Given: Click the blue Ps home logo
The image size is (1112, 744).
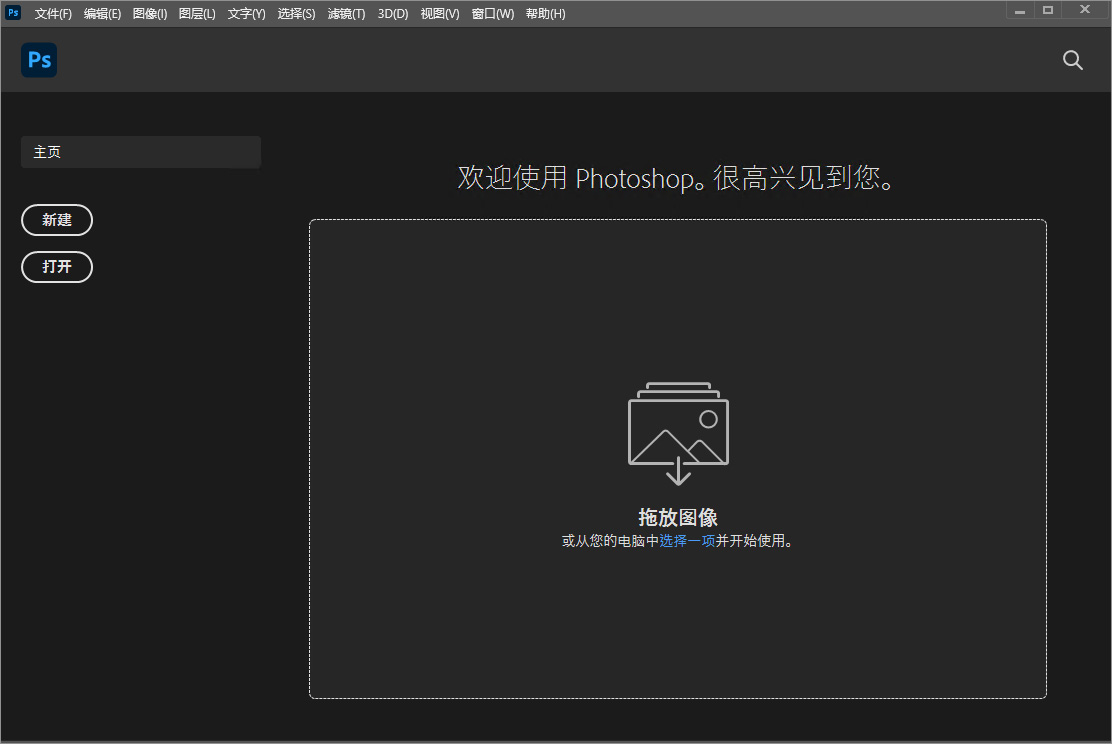Looking at the screenshot, I should (39, 60).
